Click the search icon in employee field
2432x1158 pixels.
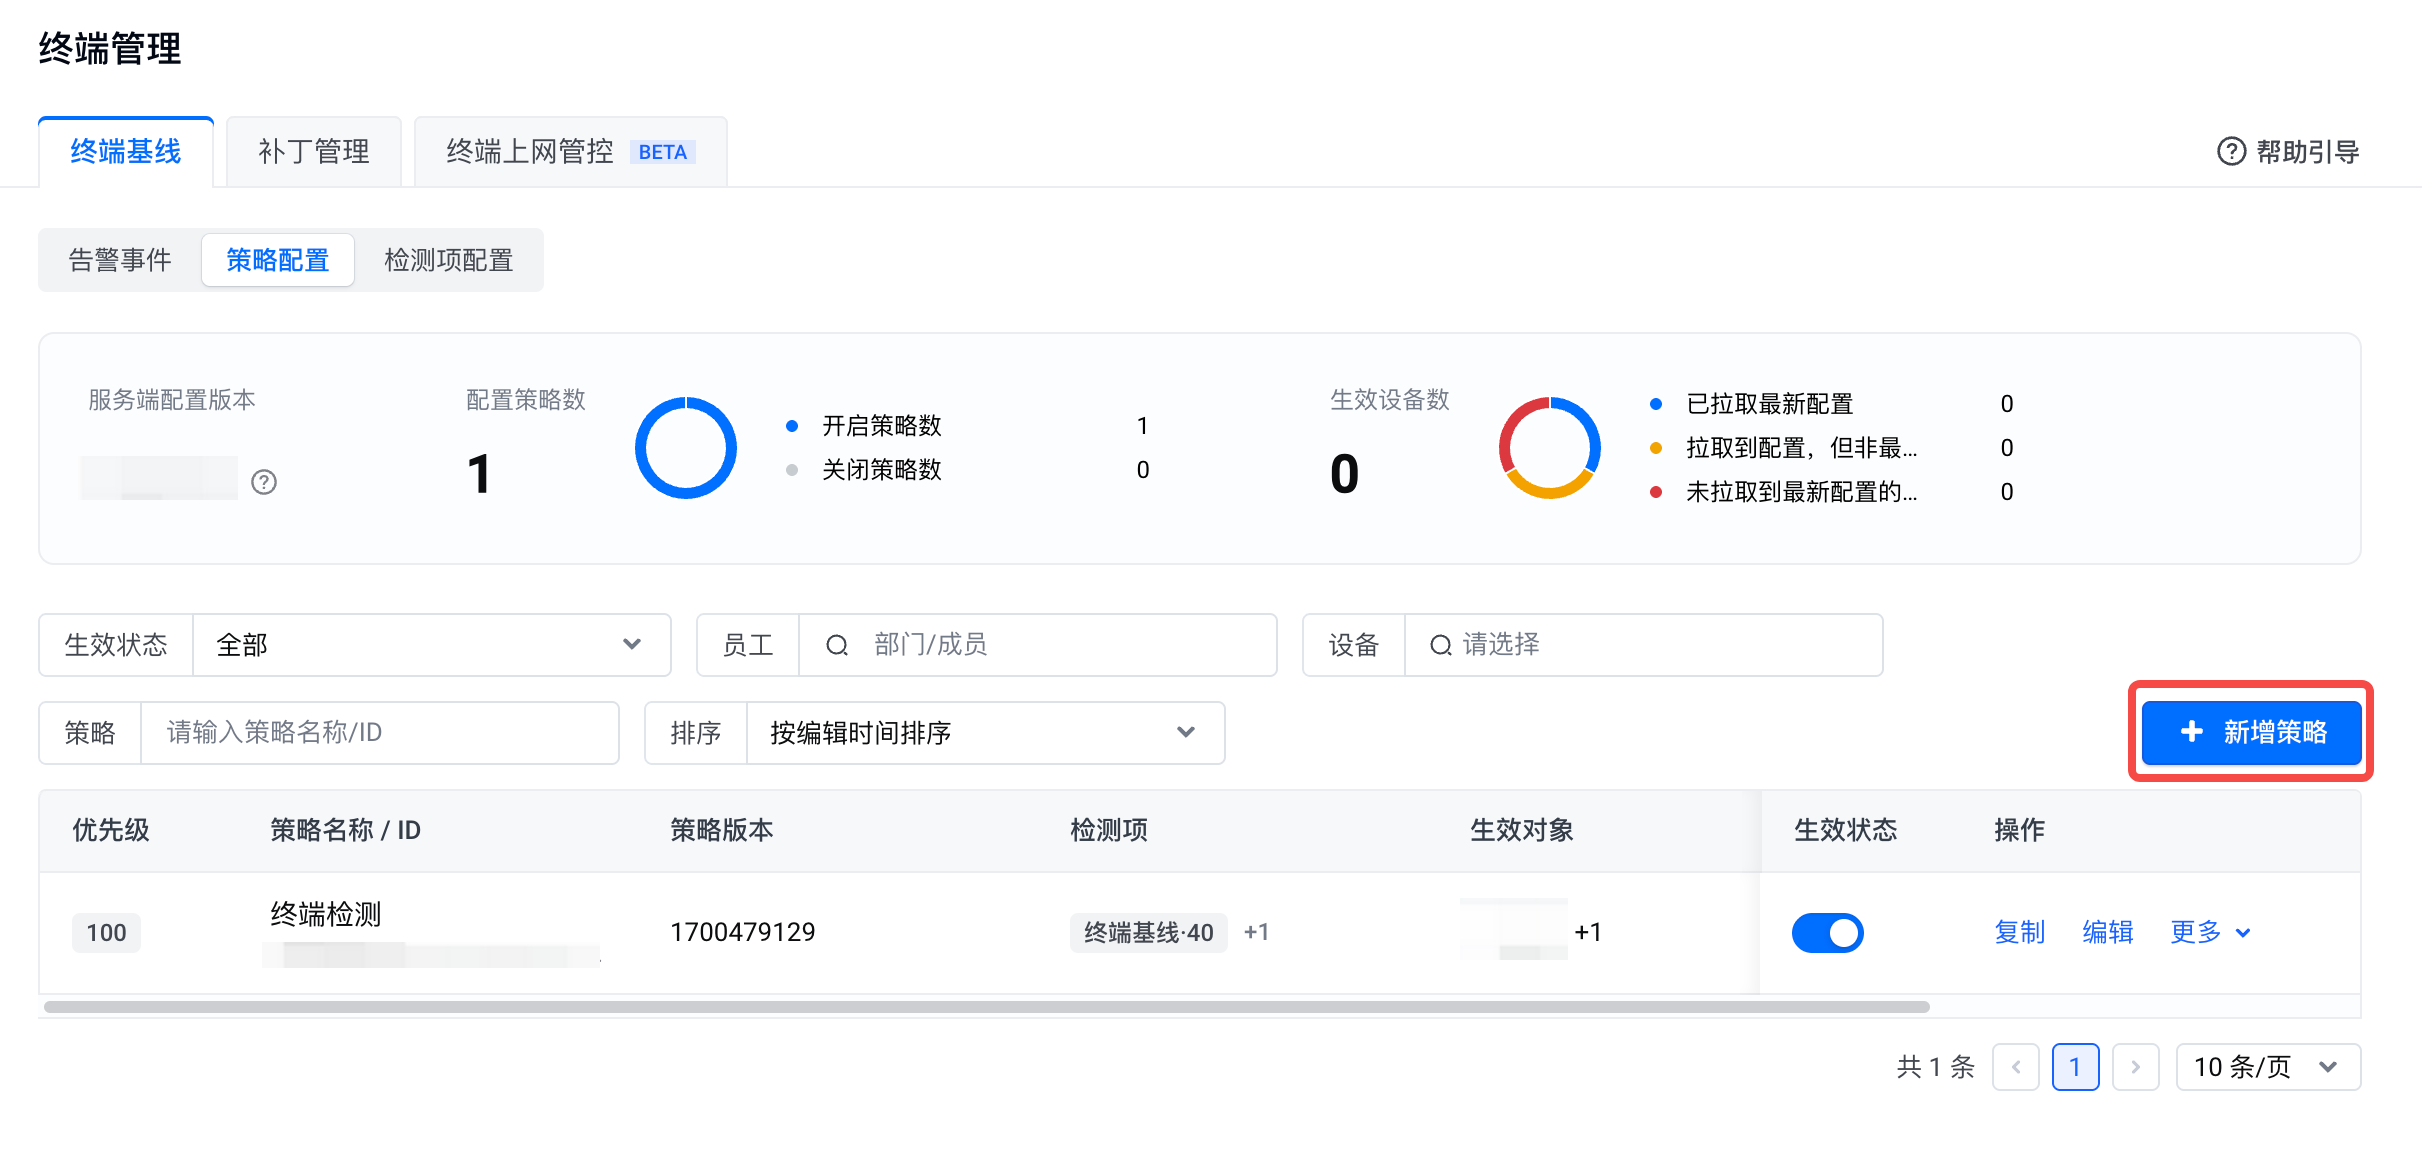(x=837, y=645)
